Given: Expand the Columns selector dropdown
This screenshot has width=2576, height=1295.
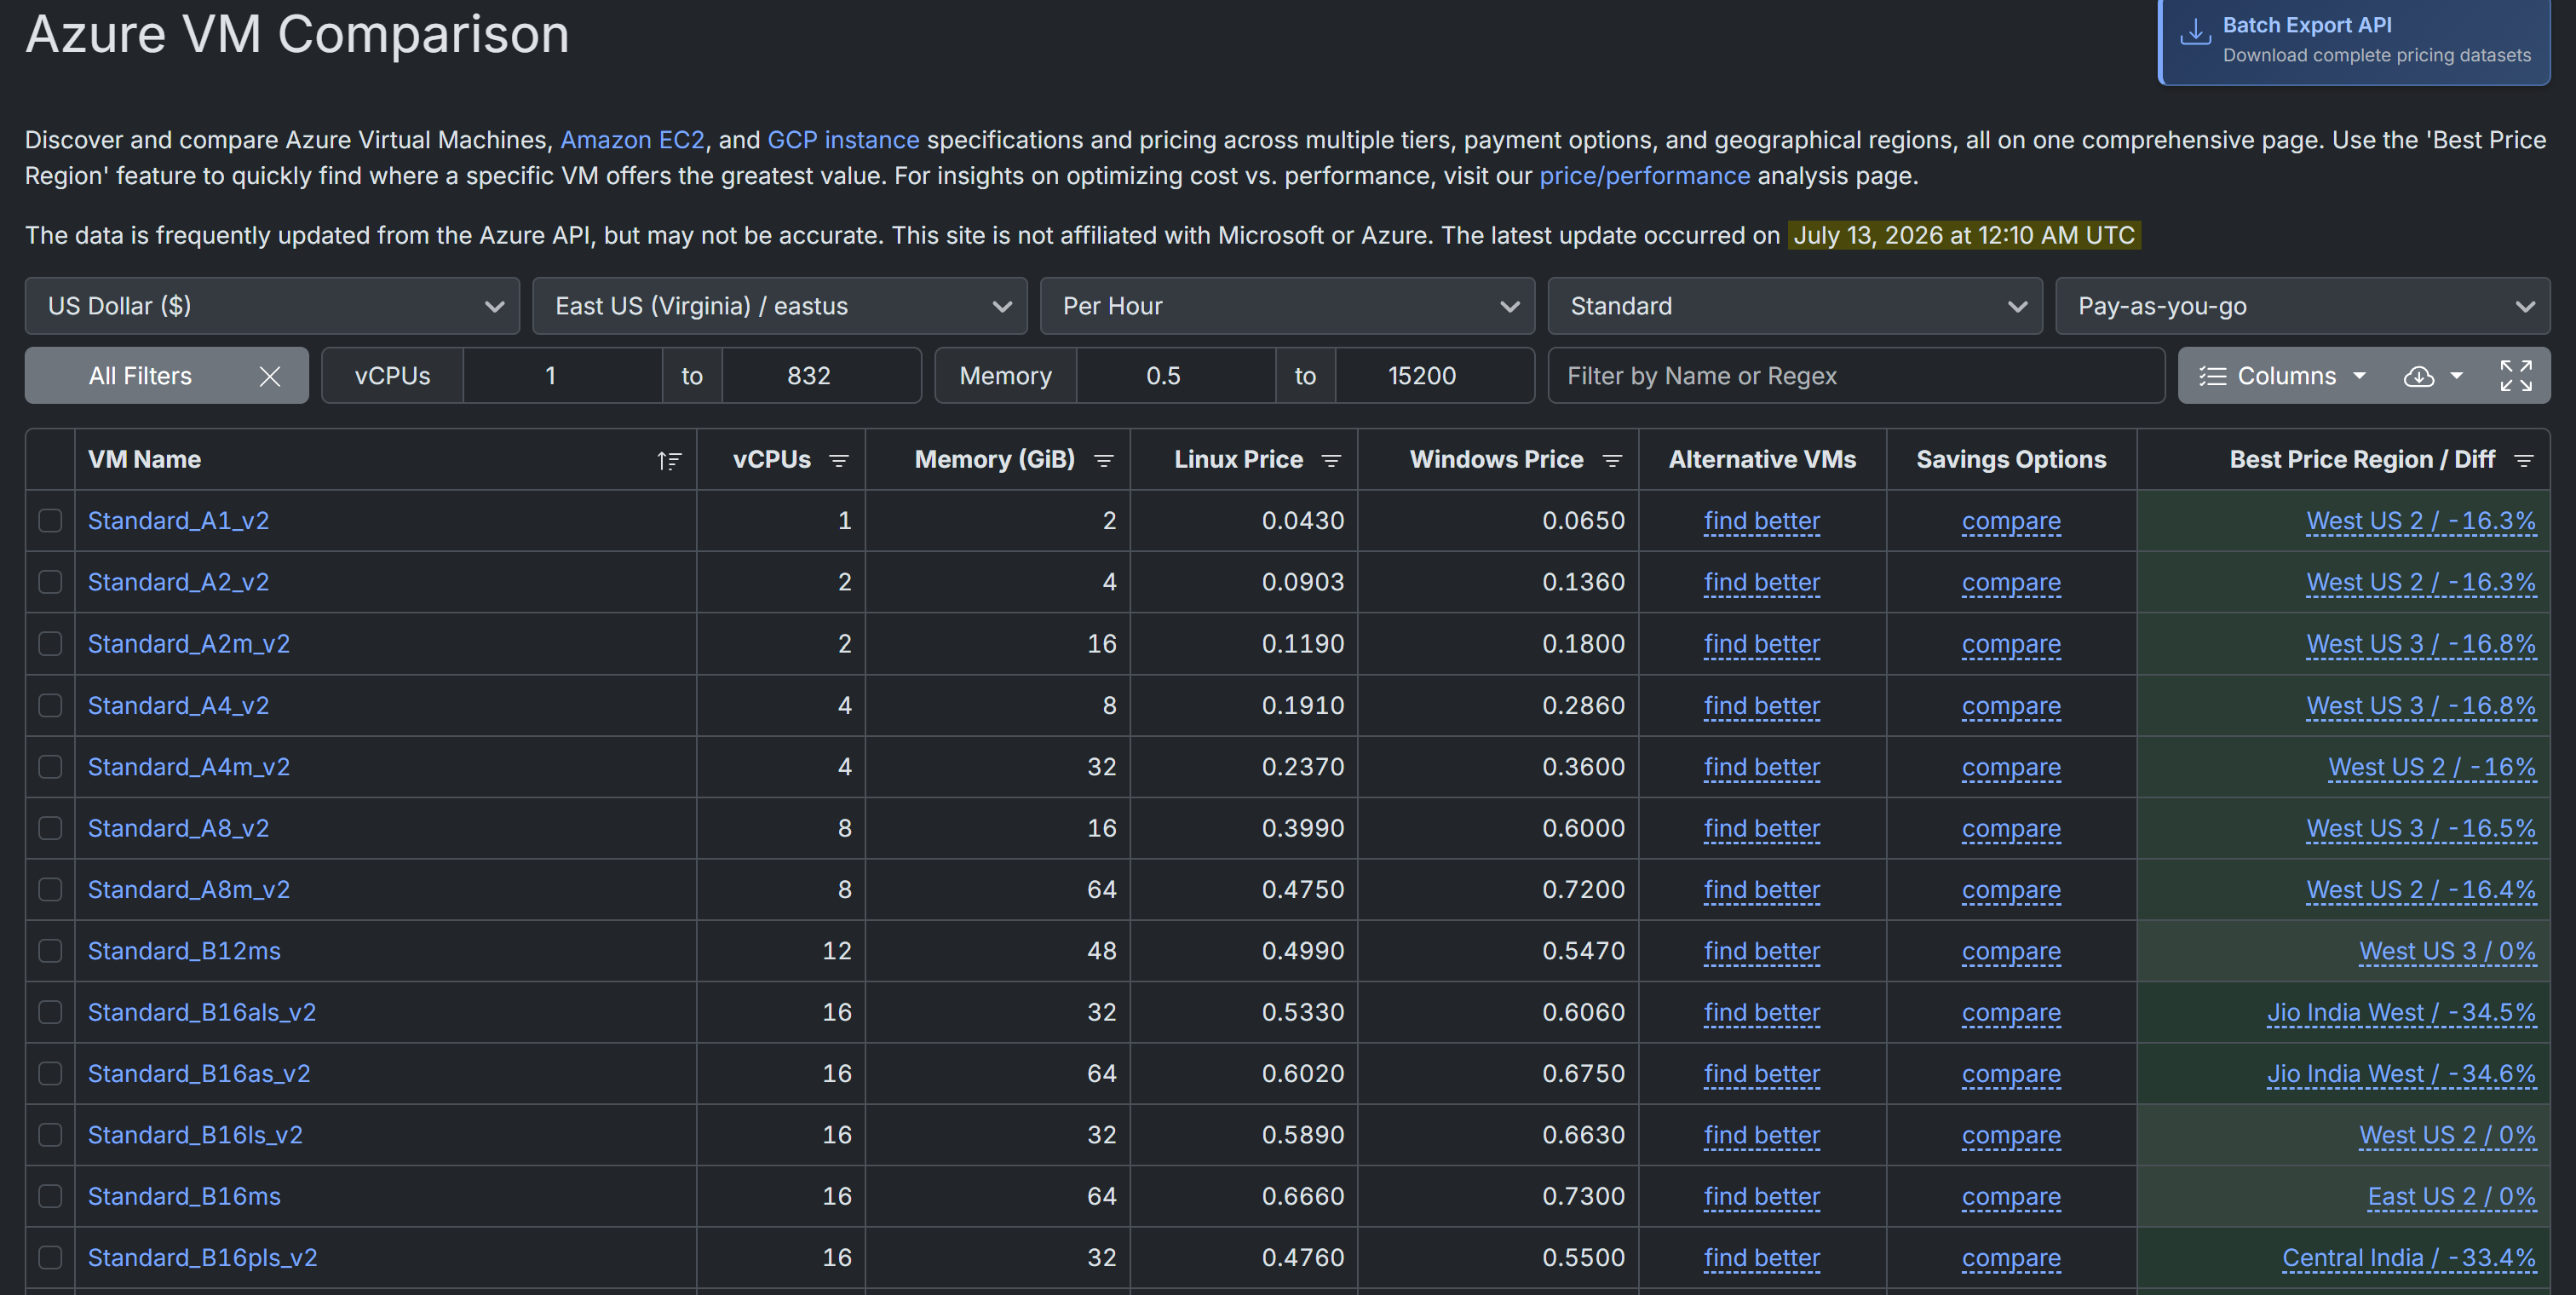Looking at the screenshot, I should point(2282,376).
